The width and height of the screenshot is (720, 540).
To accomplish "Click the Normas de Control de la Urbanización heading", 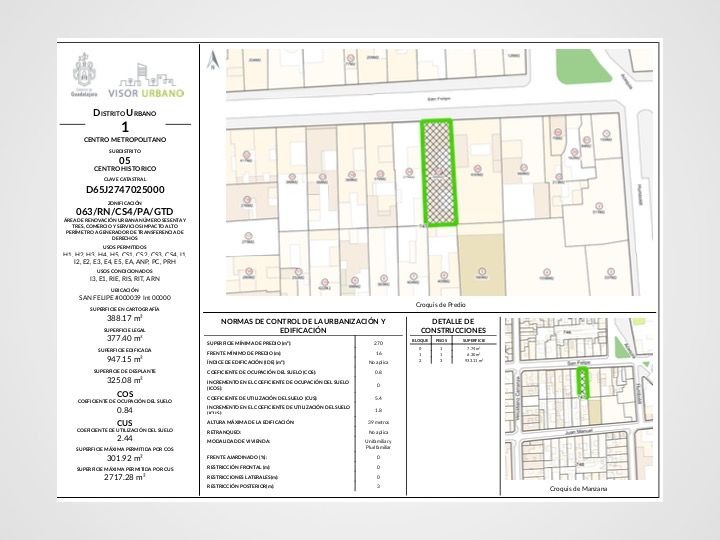I will 302,325.
